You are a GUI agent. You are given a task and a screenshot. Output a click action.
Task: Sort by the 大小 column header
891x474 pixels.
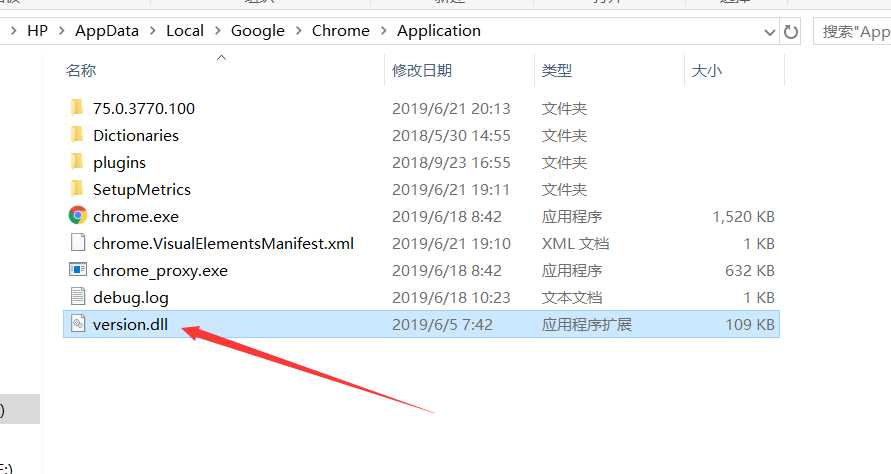(706, 70)
